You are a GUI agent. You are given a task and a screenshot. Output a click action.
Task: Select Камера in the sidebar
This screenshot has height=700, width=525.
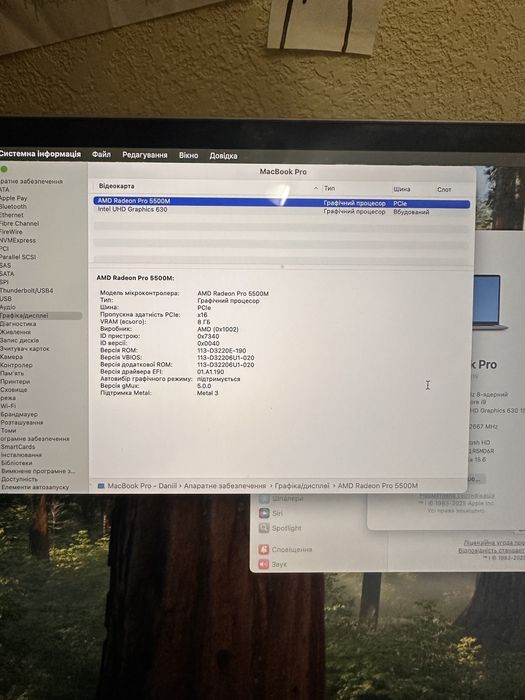[x=12, y=357]
